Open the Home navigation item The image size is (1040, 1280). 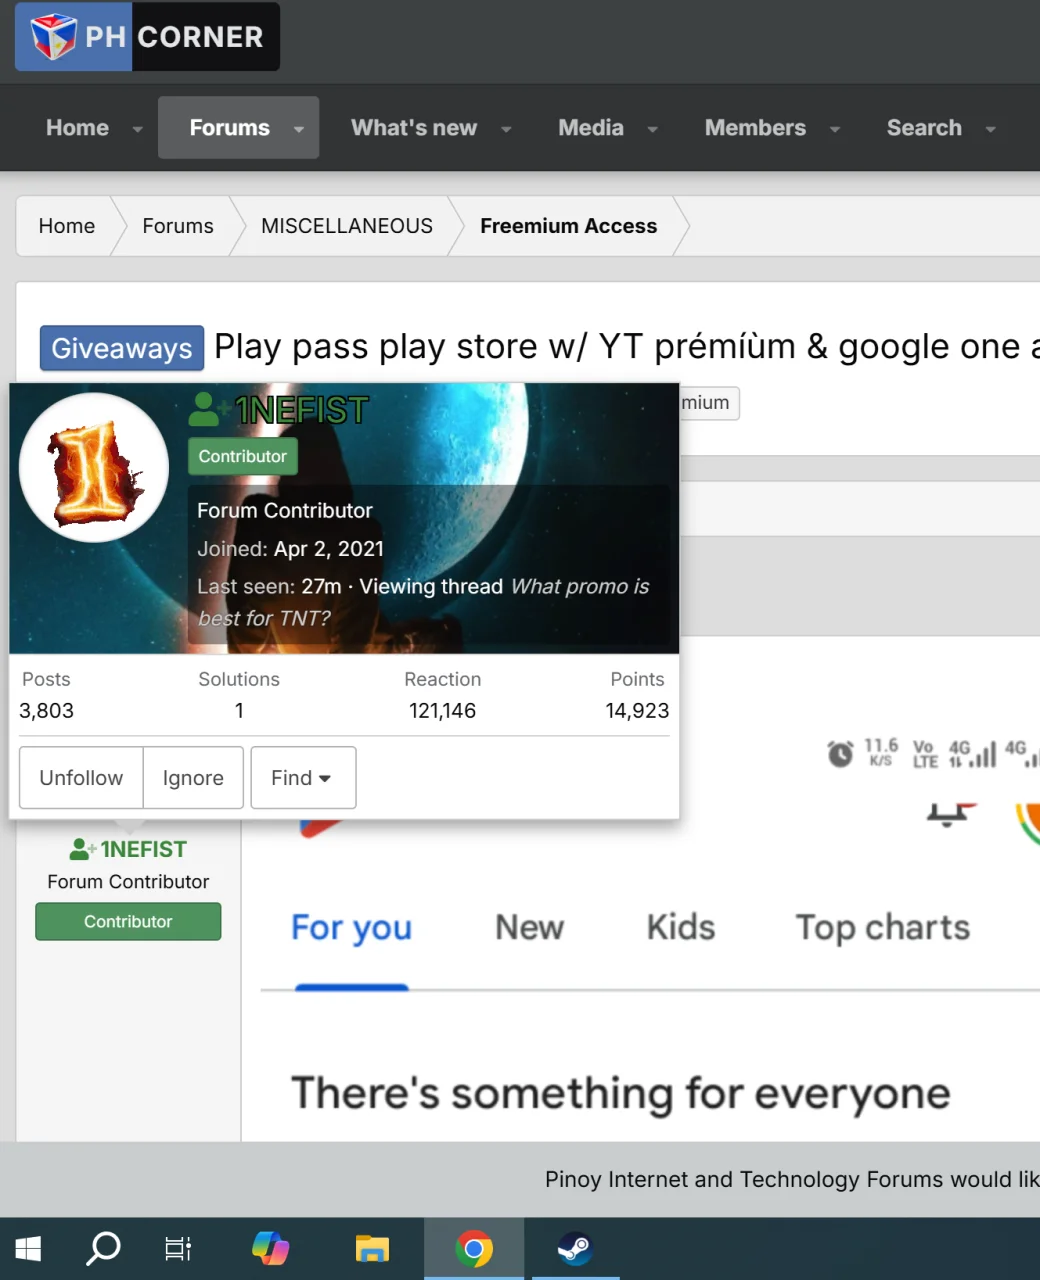pos(77,128)
